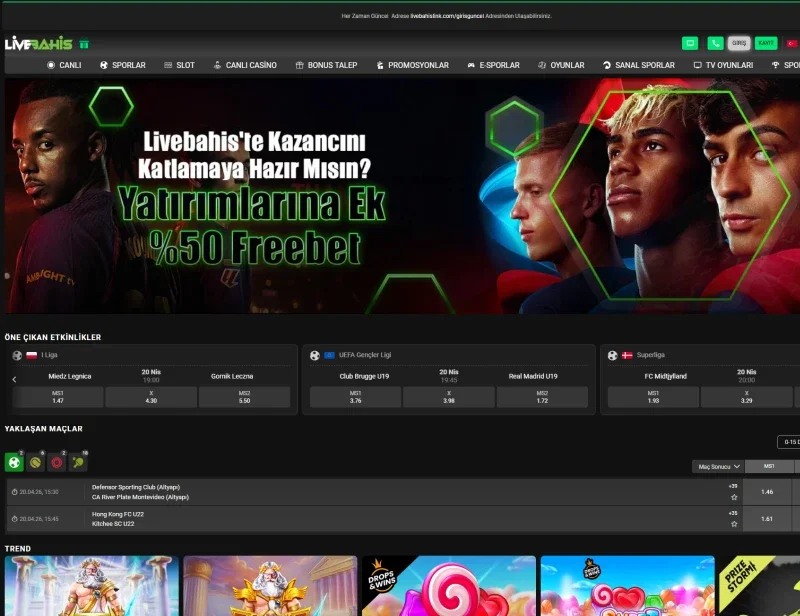Change language via Turkish flag icon

(x=791, y=43)
